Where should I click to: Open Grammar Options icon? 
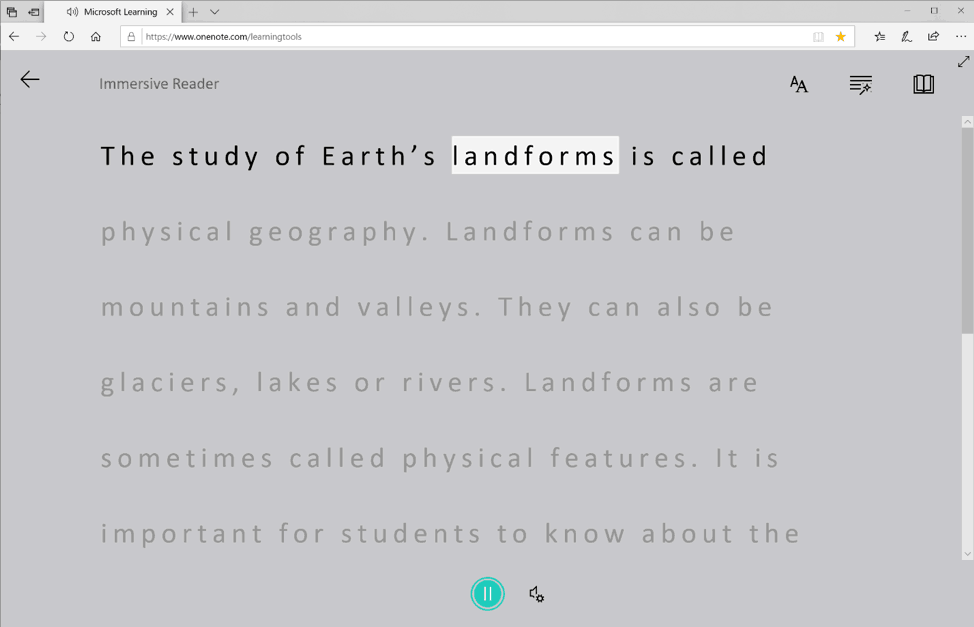(x=860, y=85)
